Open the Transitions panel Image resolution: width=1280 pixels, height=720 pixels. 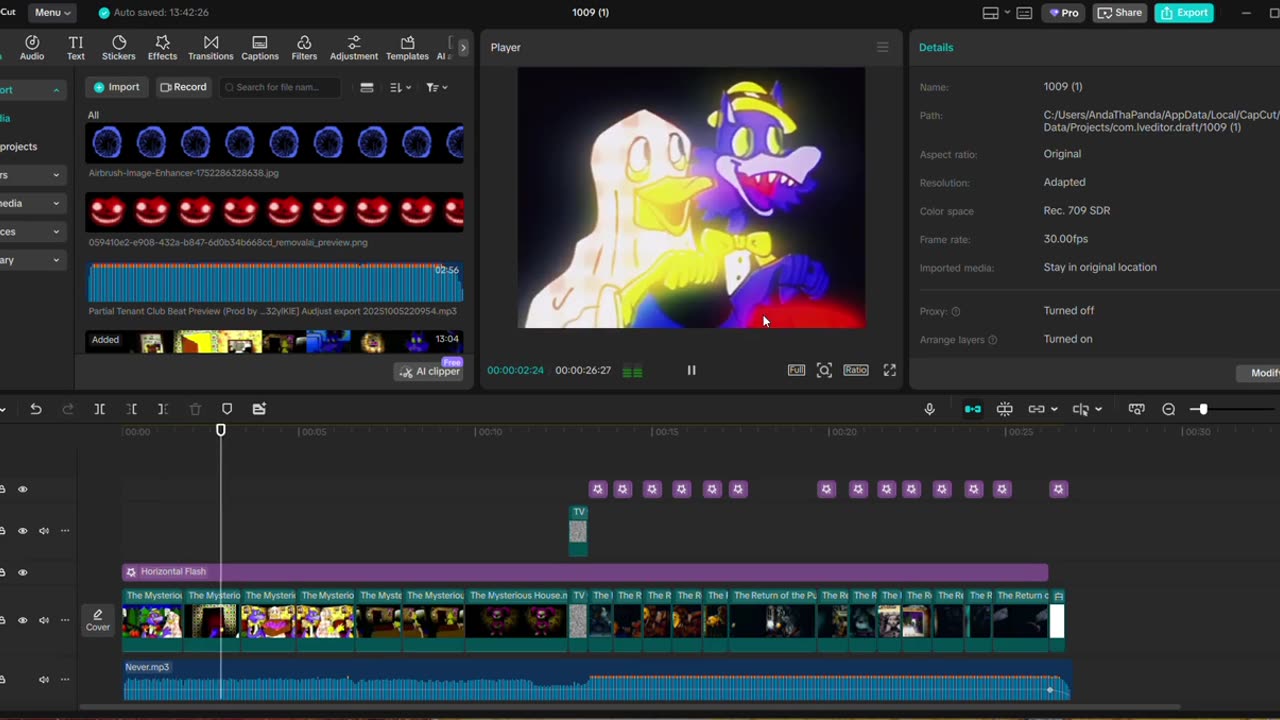(x=210, y=47)
